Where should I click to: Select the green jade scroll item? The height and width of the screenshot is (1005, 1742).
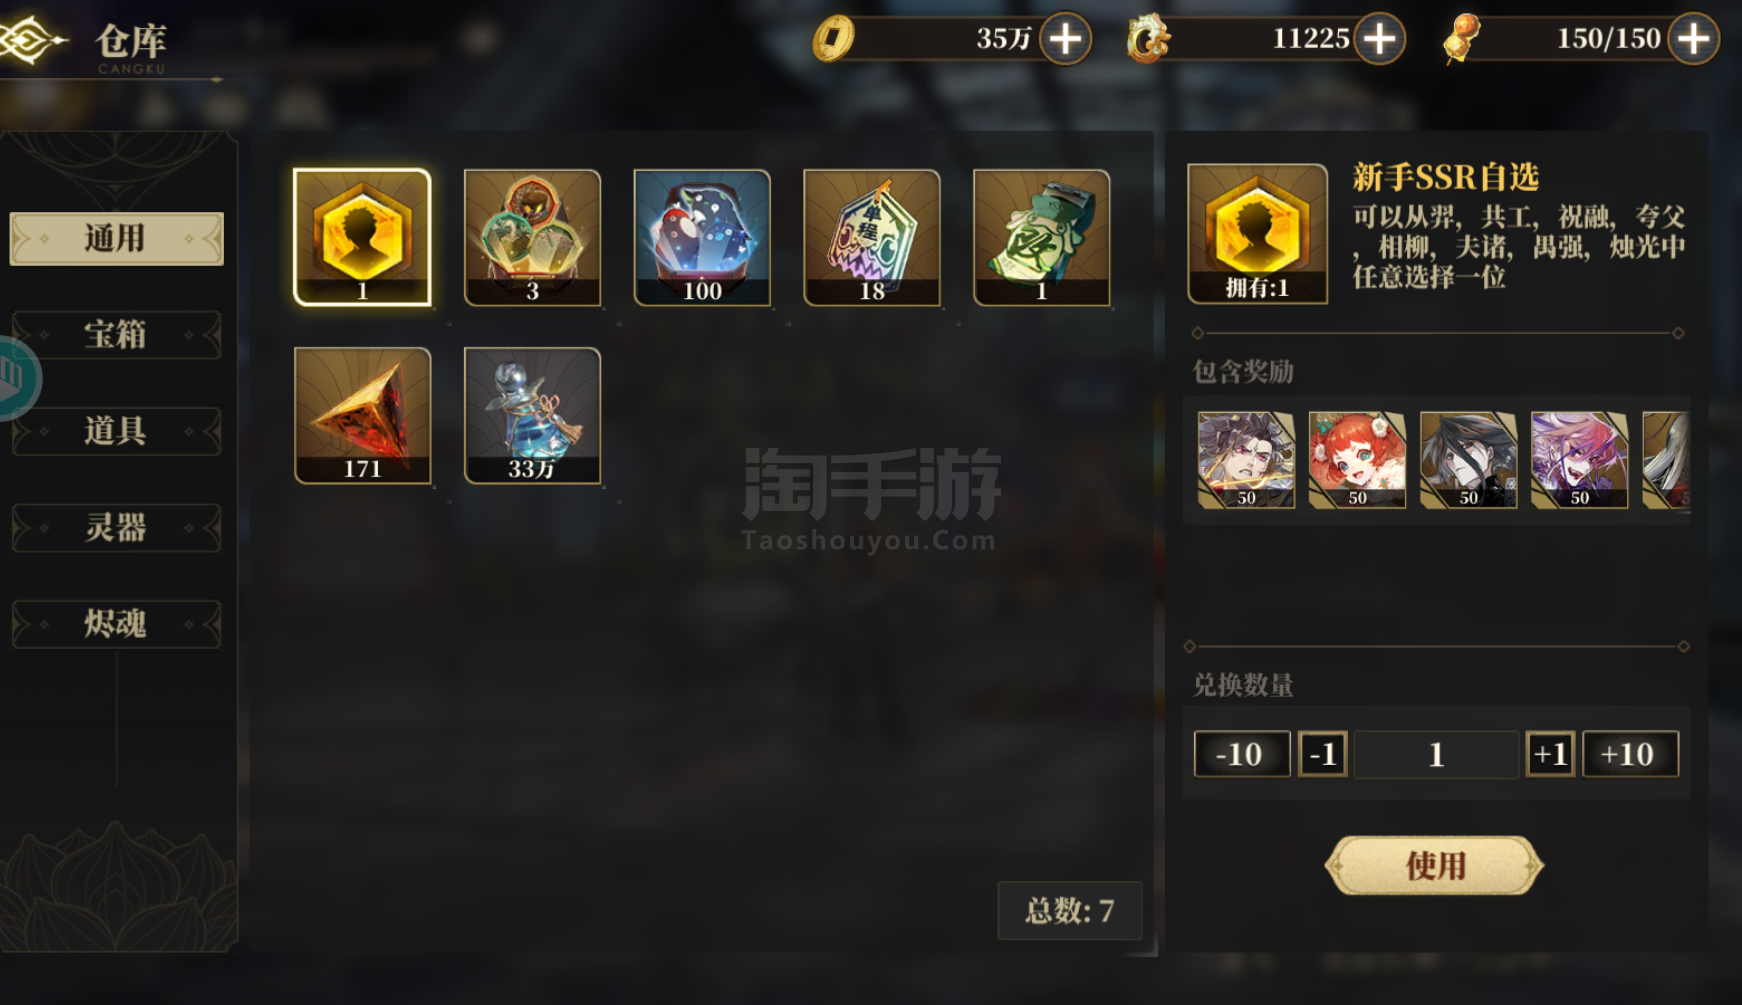pos(1042,237)
